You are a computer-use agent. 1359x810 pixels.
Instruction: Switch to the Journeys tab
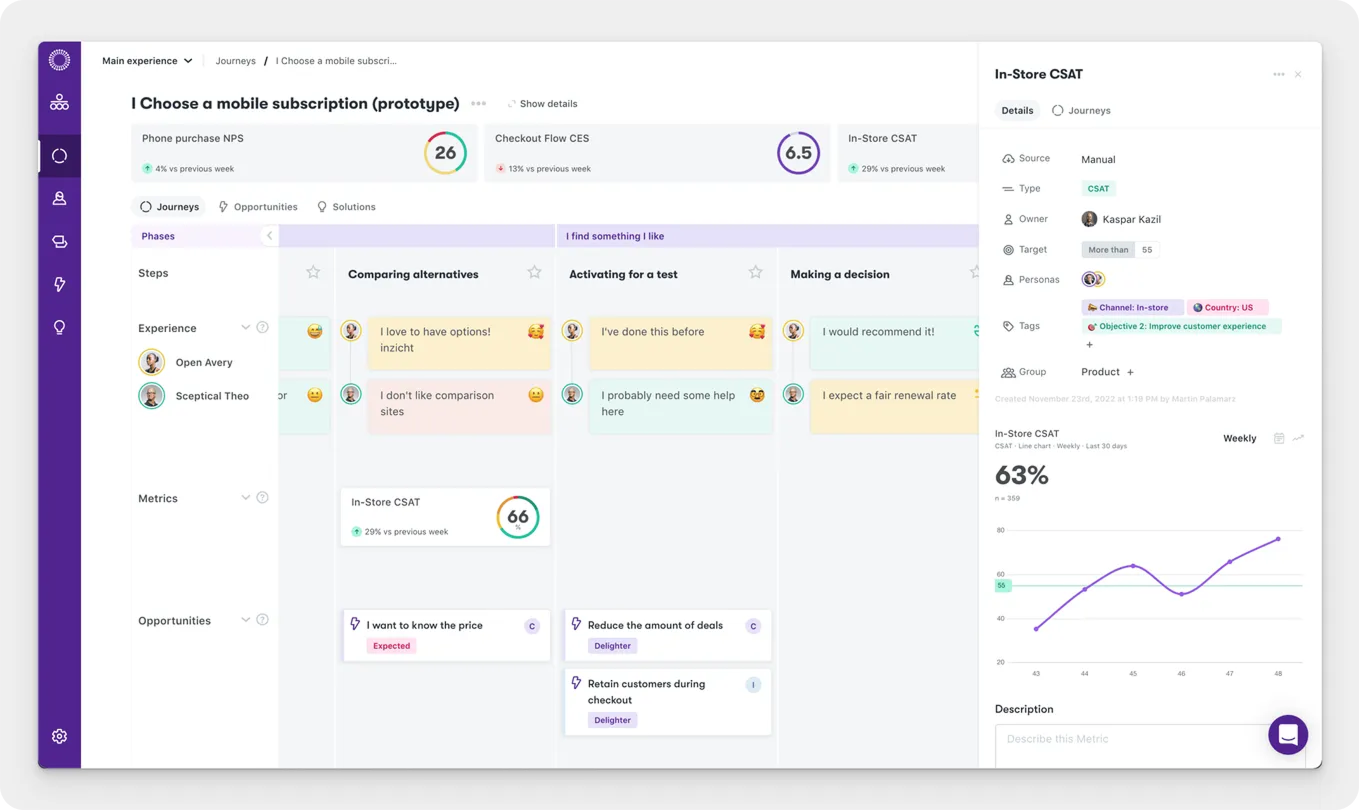[x=169, y=207]
